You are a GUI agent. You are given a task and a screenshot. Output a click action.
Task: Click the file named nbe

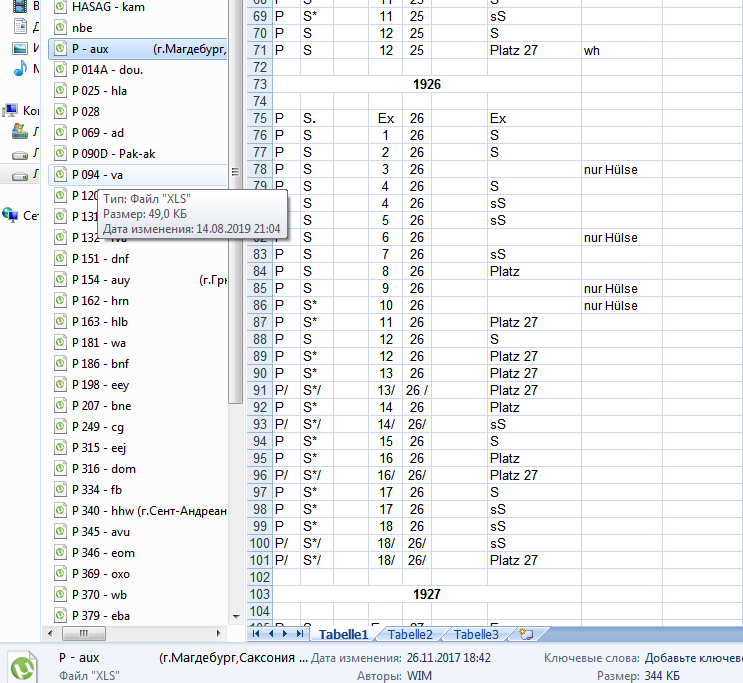82,28
